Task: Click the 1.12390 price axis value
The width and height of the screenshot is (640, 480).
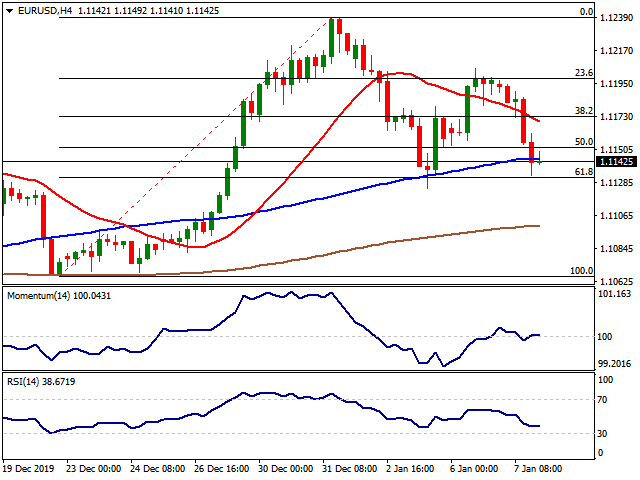Action: (x=616, y=18)
